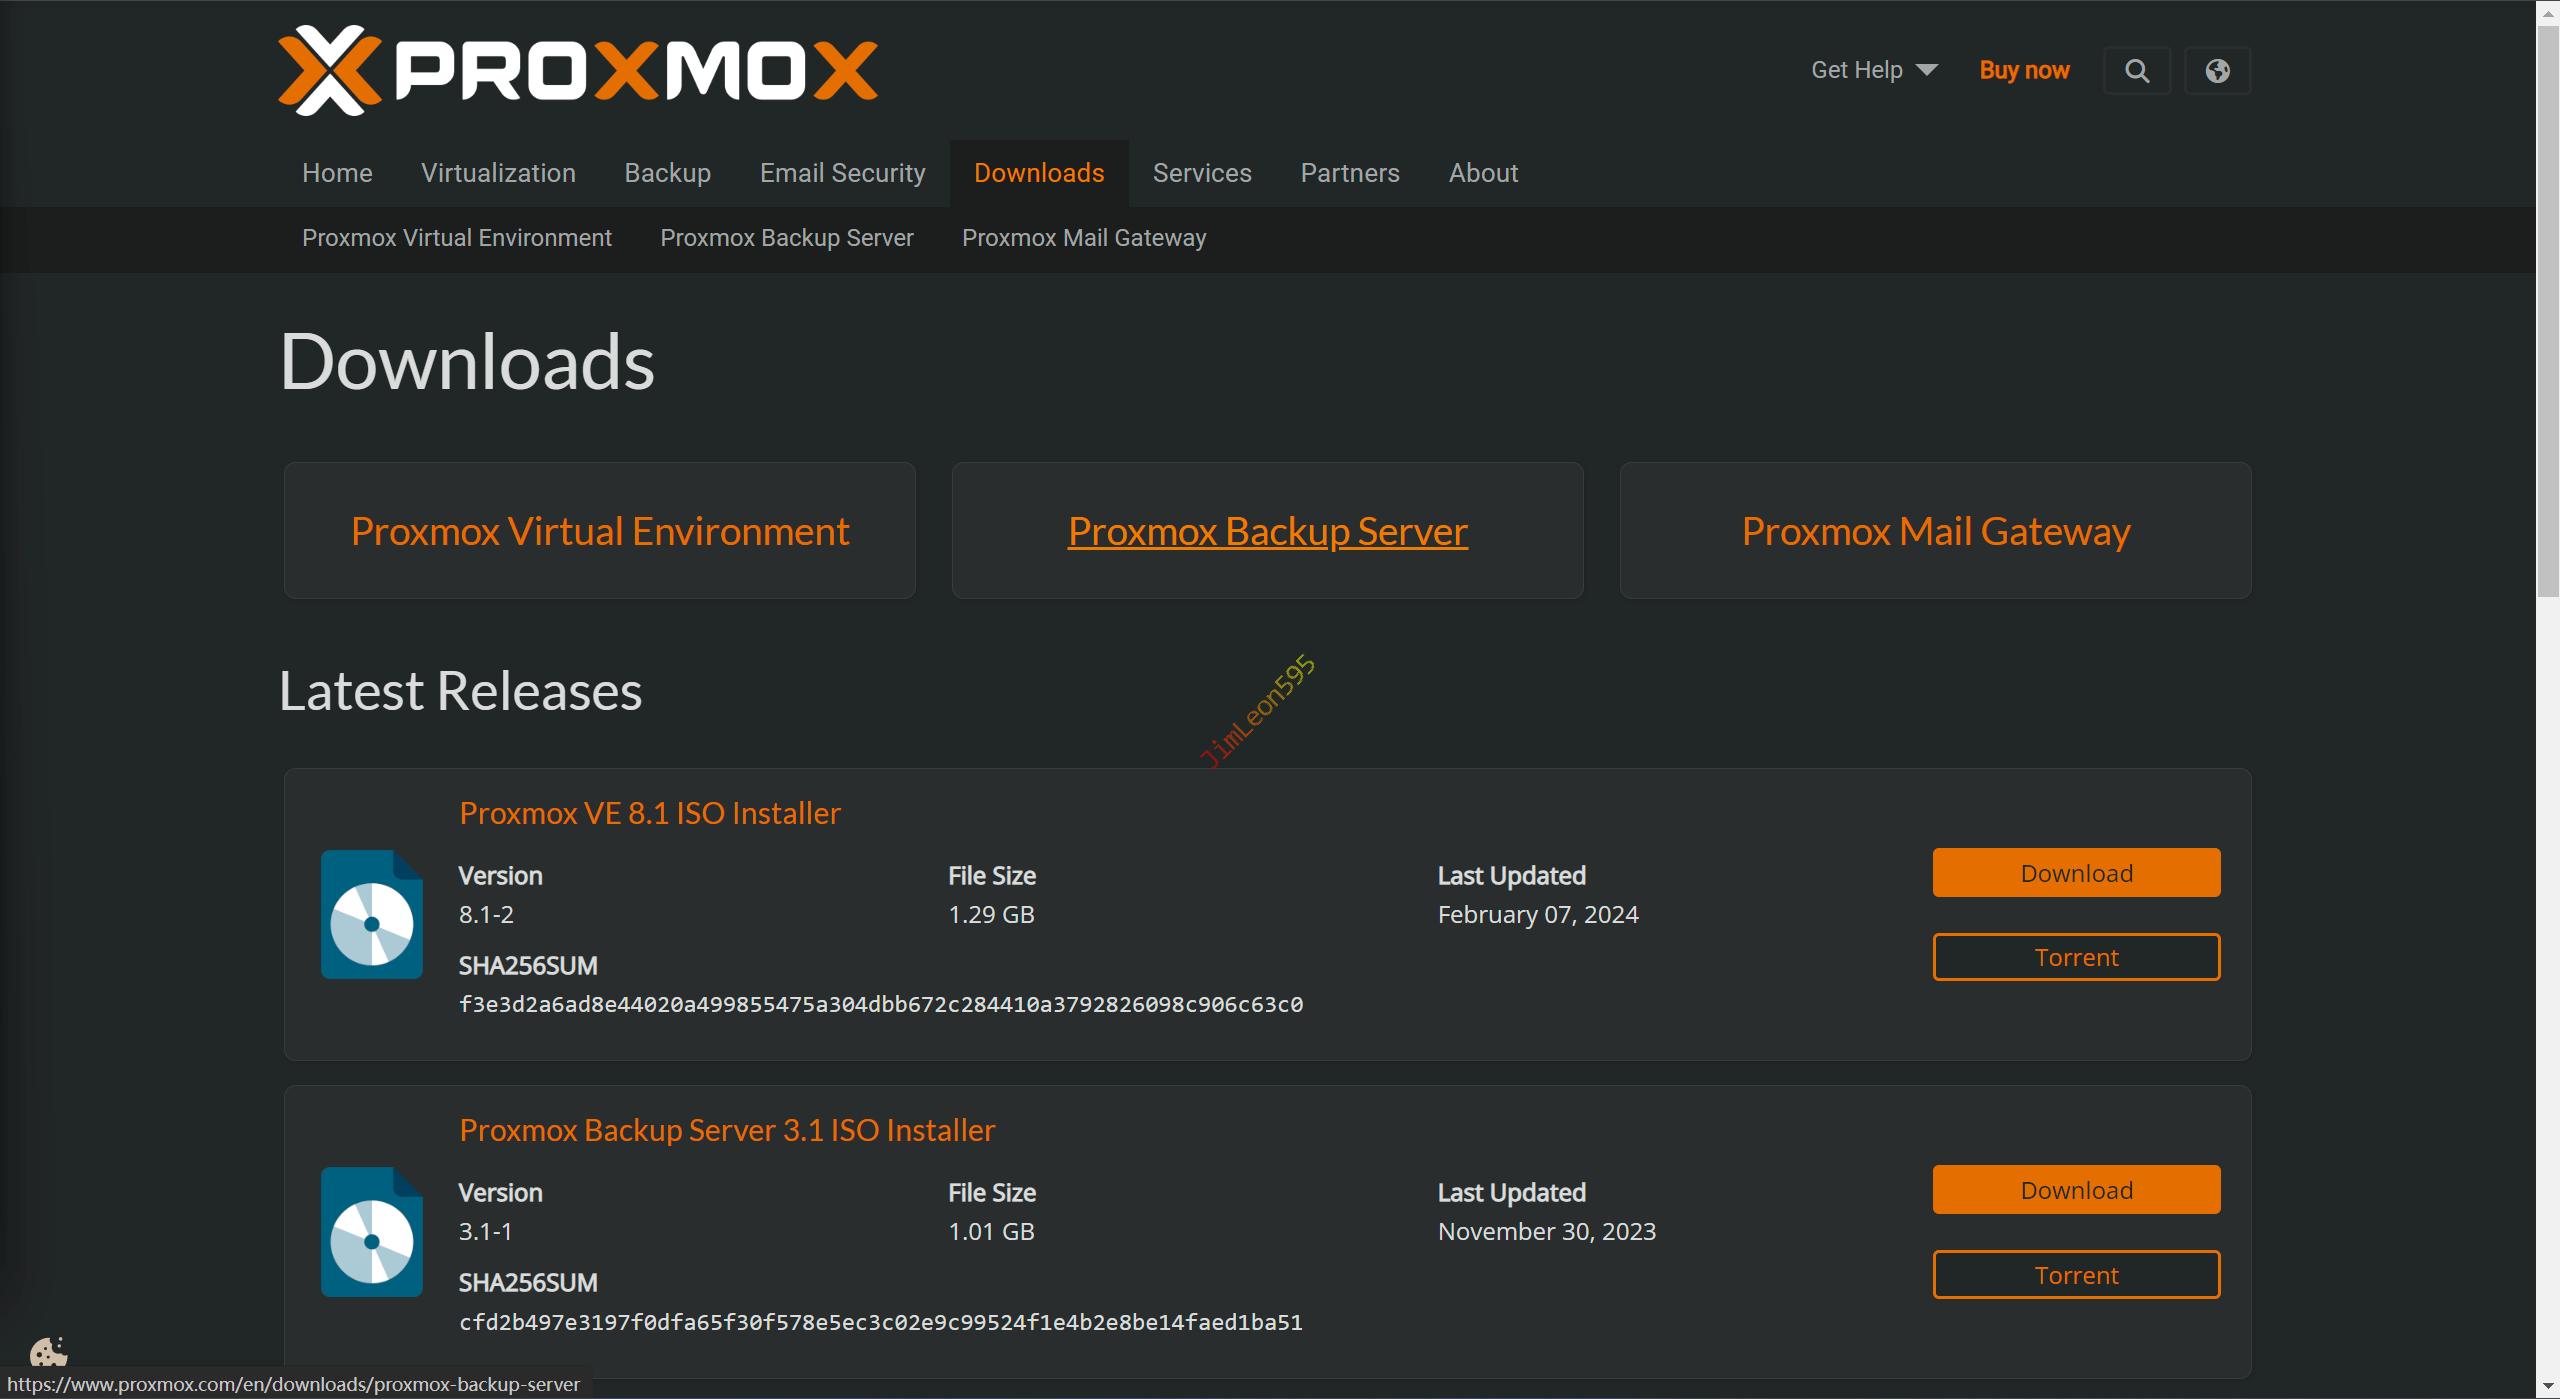Open the cookie settings icon
2560x1399 pixels.
point(47,1353)
